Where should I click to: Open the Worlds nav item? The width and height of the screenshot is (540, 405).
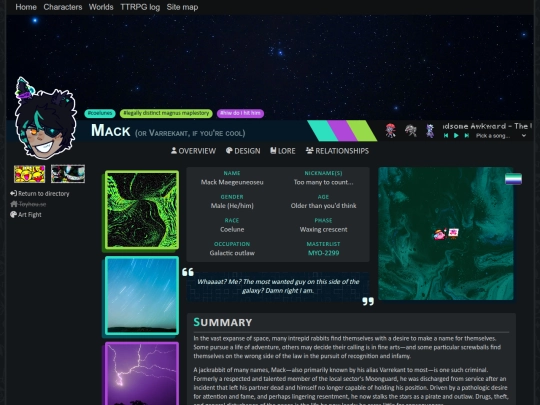pos(101,7)
